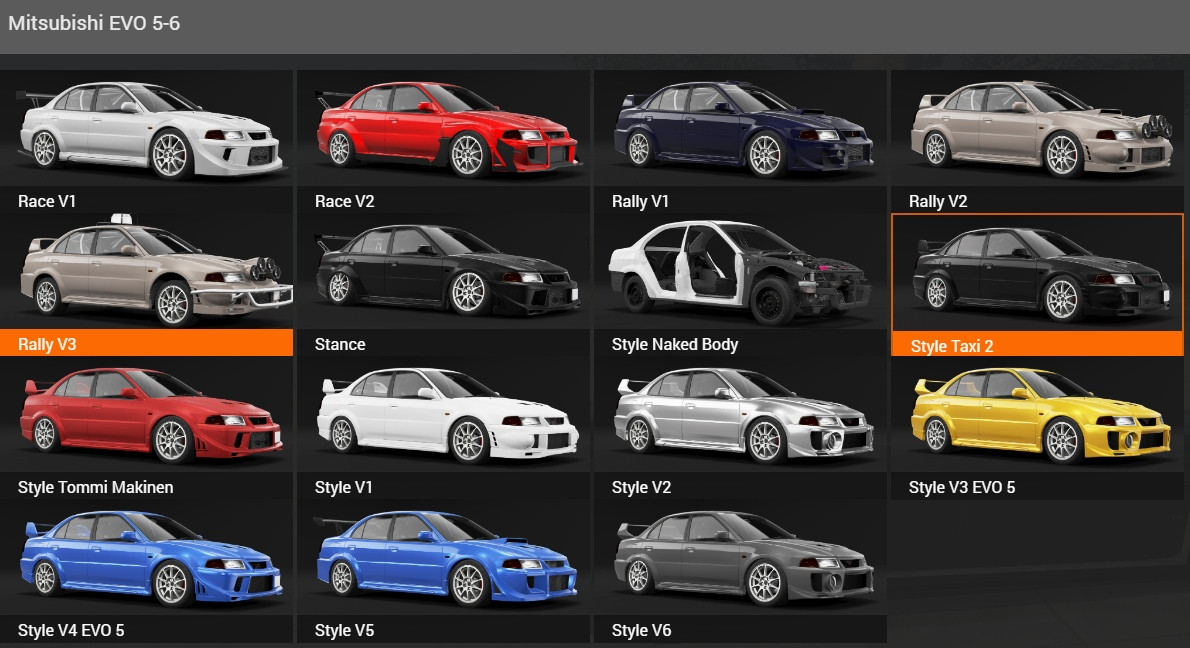
Task: Select the red Race V2 car thumbnail
Action: click(443, 128)
